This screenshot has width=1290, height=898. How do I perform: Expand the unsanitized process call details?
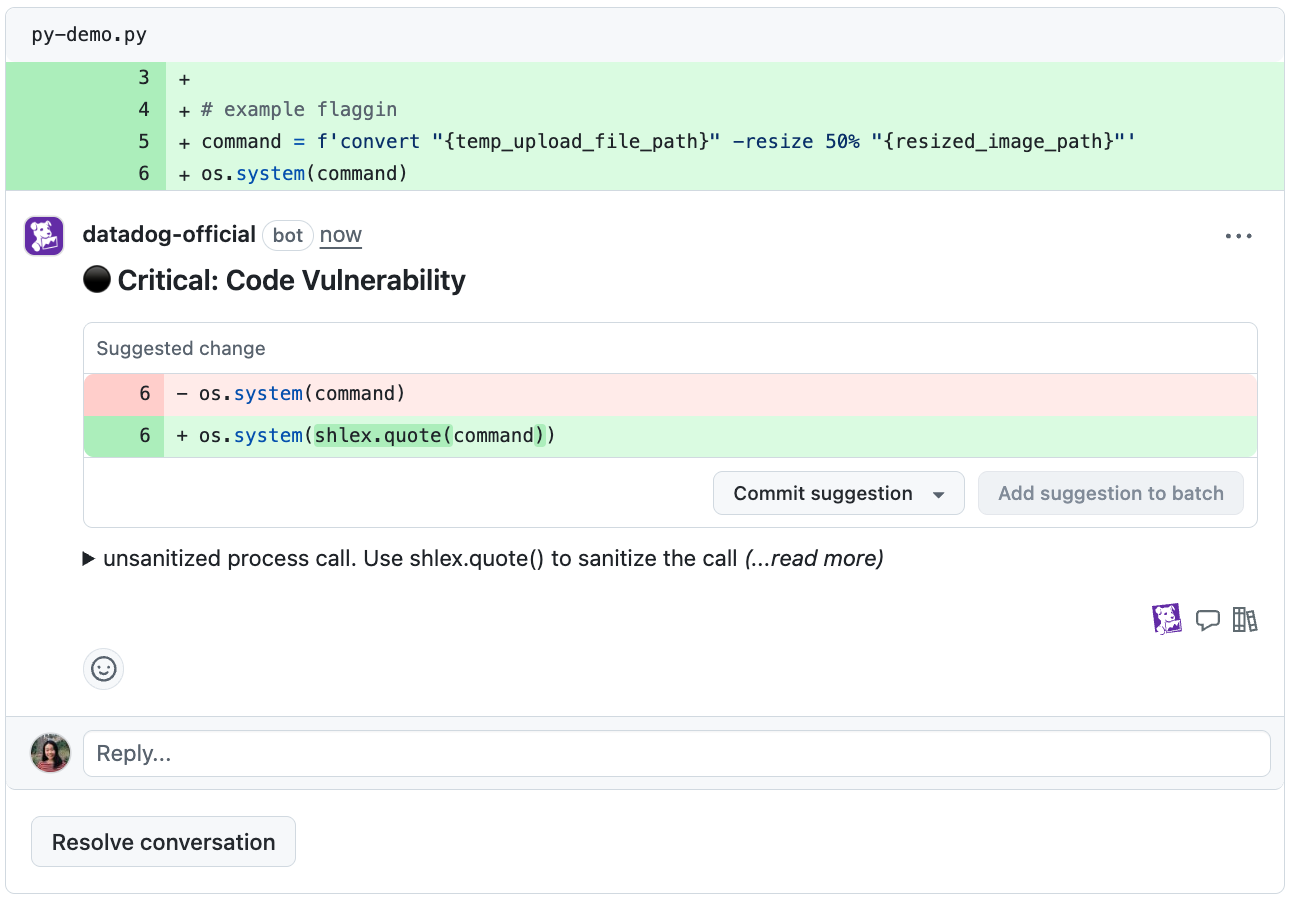pyautogui.click(x=89, y=559)
